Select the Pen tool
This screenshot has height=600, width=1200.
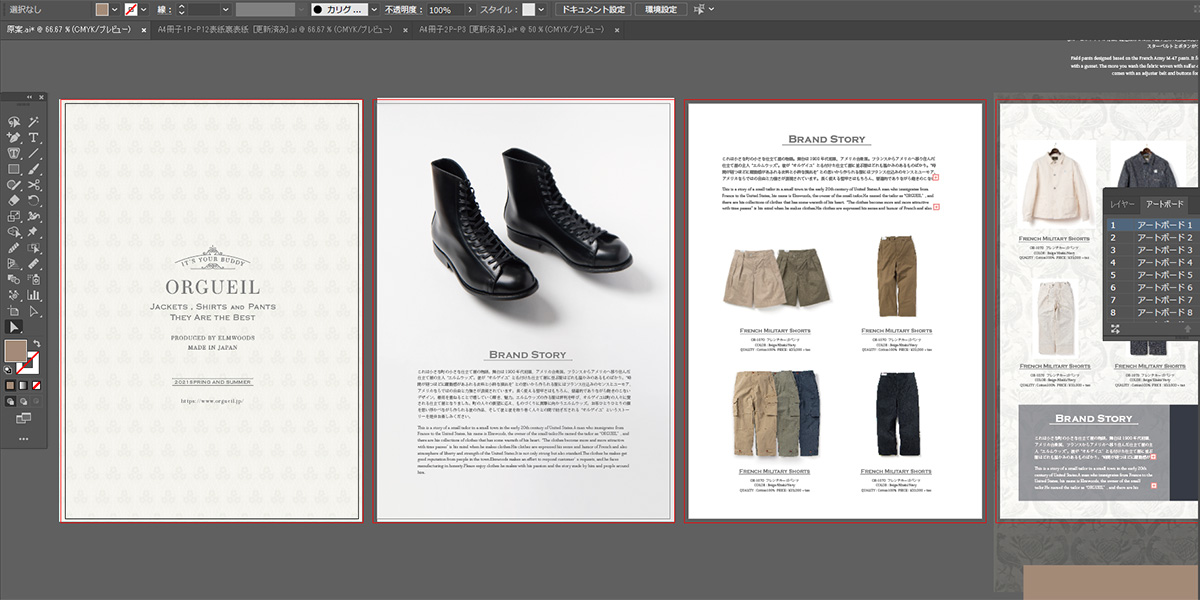coord(14,138)
